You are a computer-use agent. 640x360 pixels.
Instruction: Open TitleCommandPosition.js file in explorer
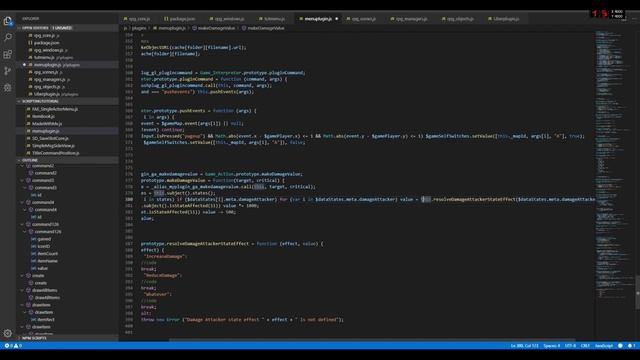[x=67, y=153]
